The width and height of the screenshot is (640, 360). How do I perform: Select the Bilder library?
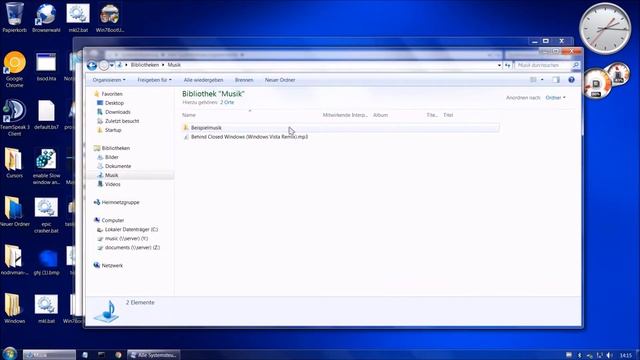111,157
